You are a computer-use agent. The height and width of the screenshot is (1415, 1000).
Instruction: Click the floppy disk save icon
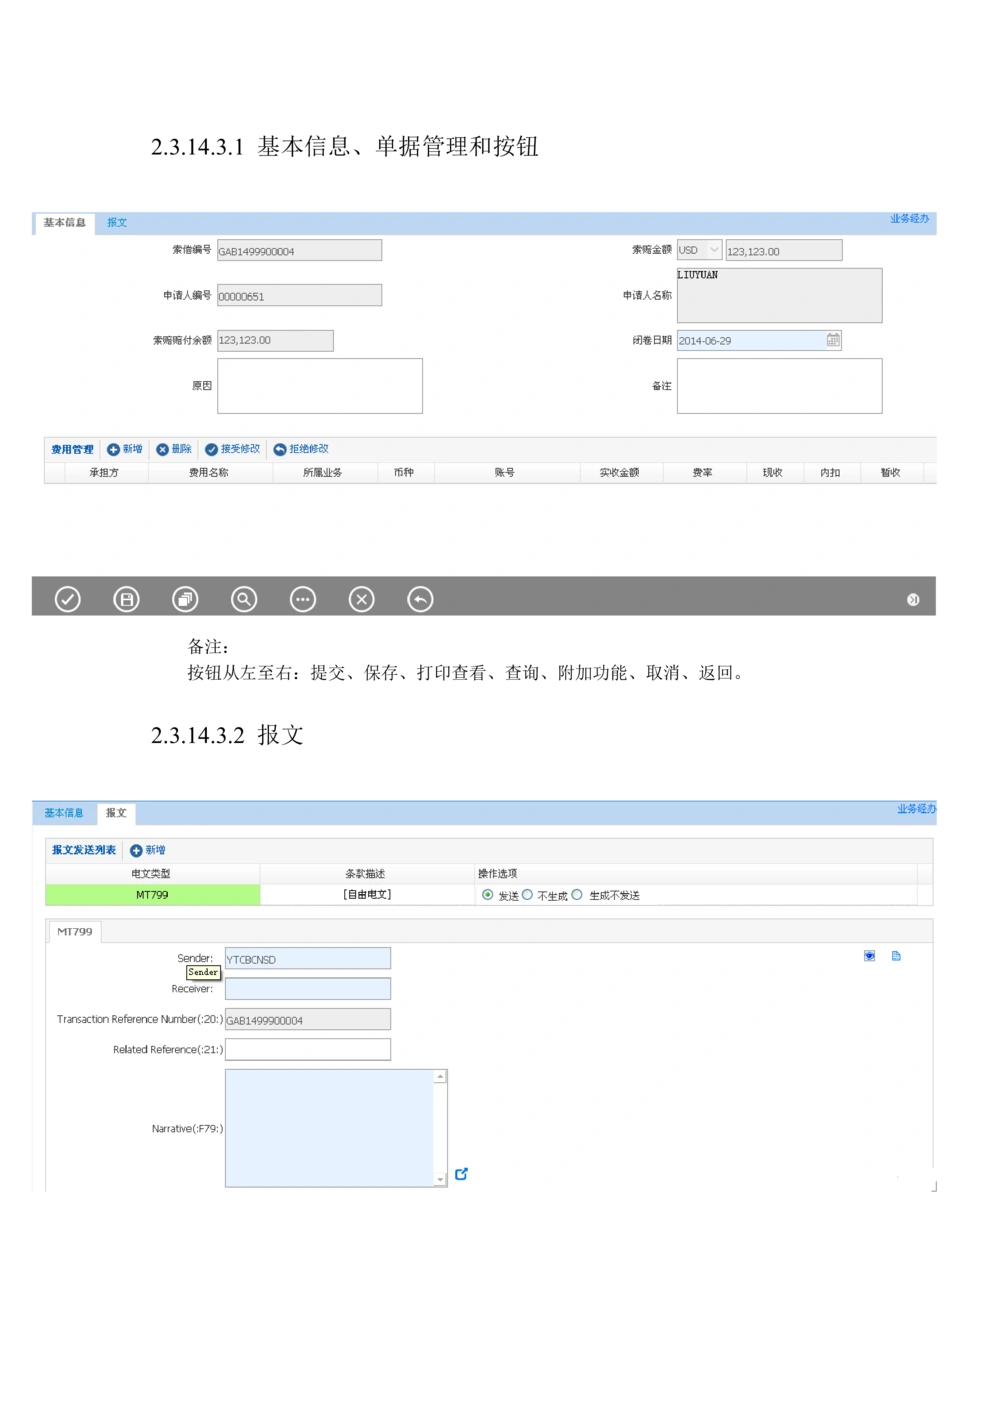click(126, 599)
